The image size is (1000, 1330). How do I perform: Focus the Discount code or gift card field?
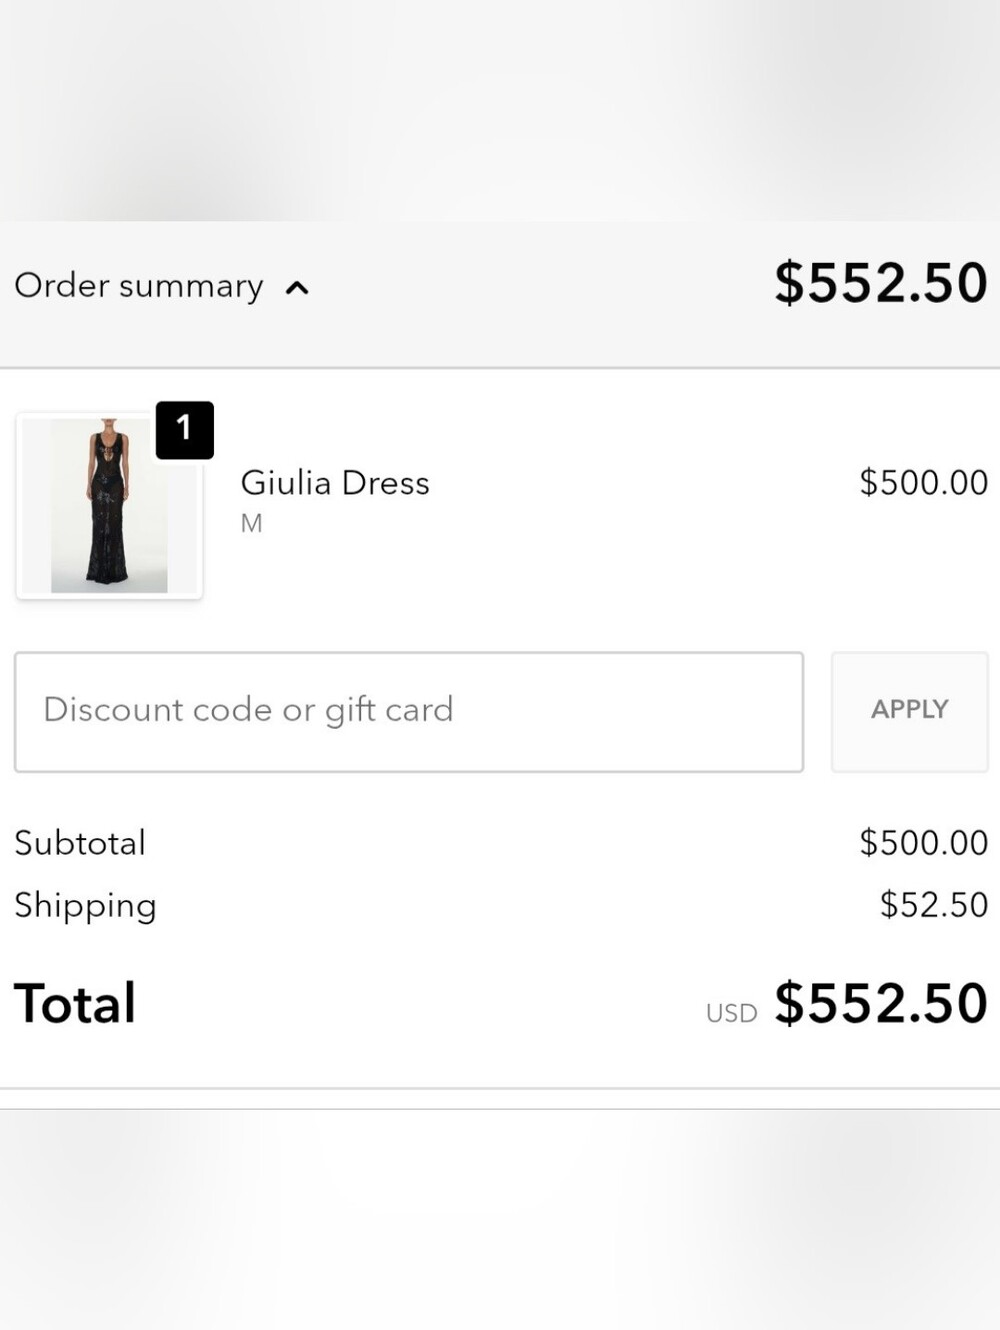(x=409, y=712)
